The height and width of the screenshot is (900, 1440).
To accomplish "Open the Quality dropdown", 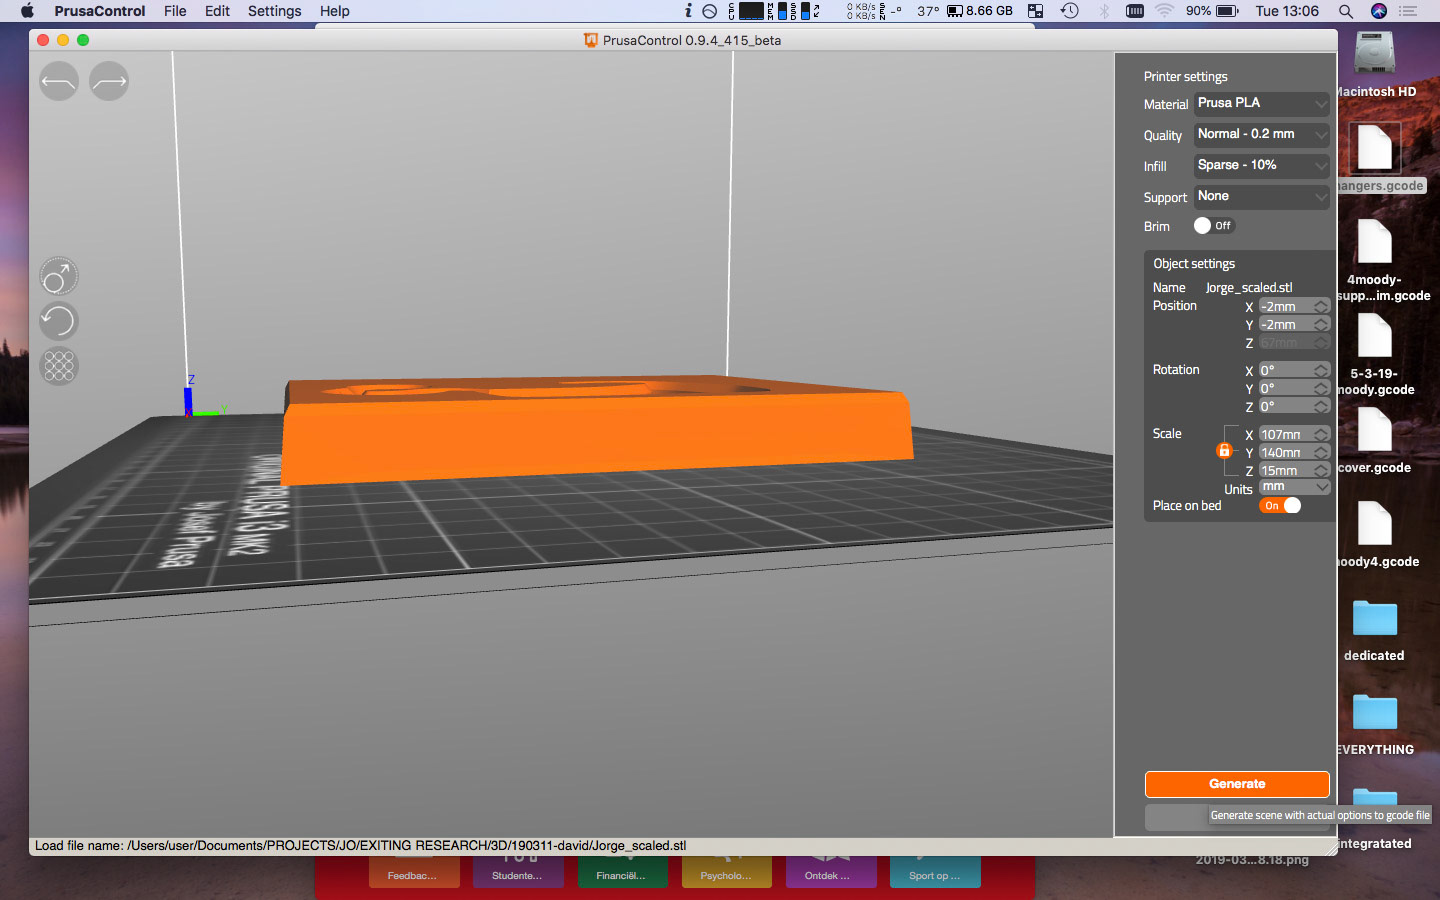I will tap(1262, 135).
